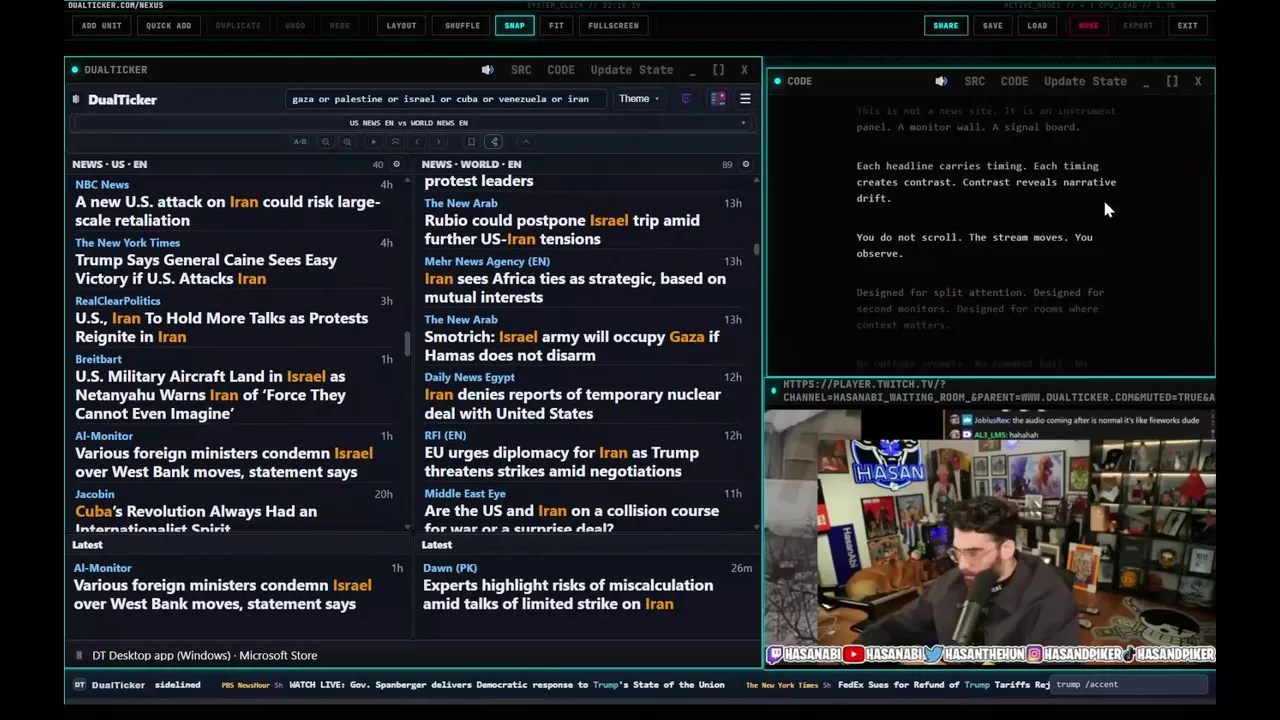The image size is (1280, 720).
Task: Open the hamburger menu in DualTicker
Action: tap(745, 99)
